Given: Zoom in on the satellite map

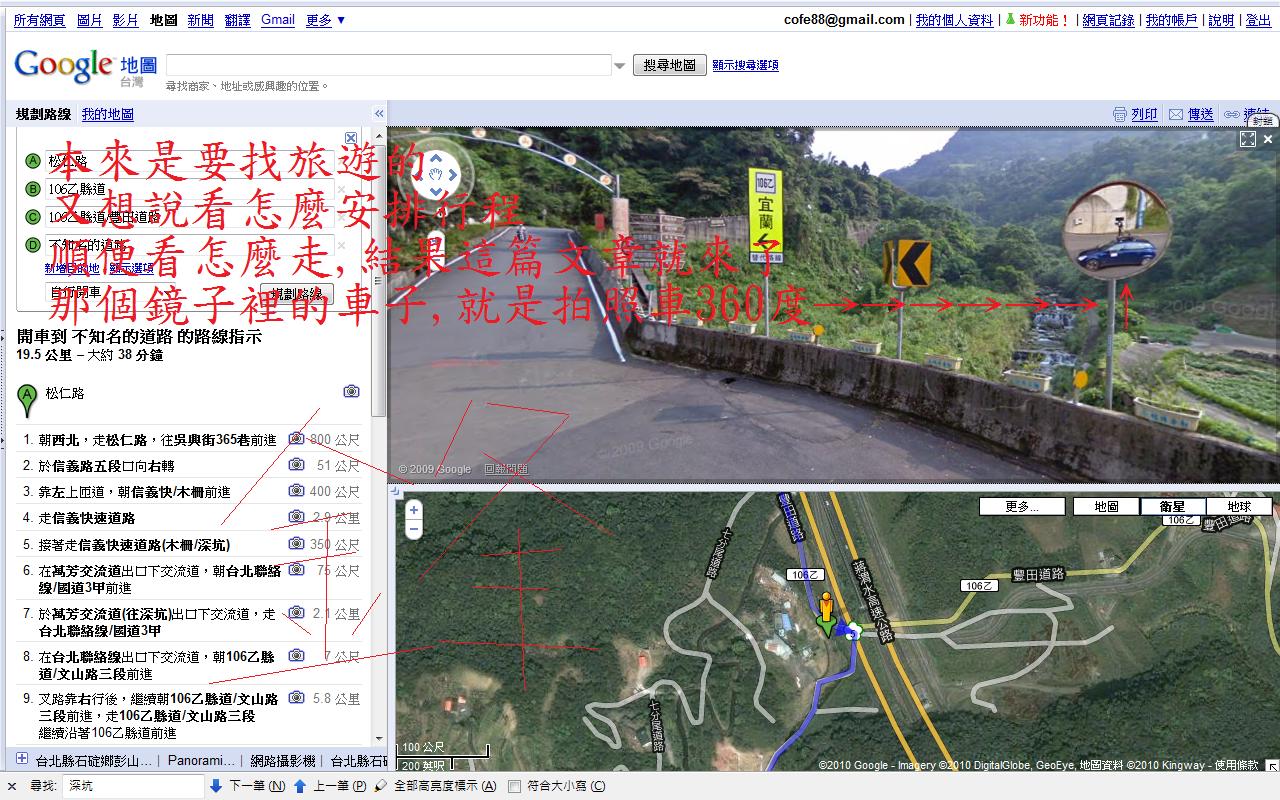Looking at the screenshot, I should pos(414,510).
